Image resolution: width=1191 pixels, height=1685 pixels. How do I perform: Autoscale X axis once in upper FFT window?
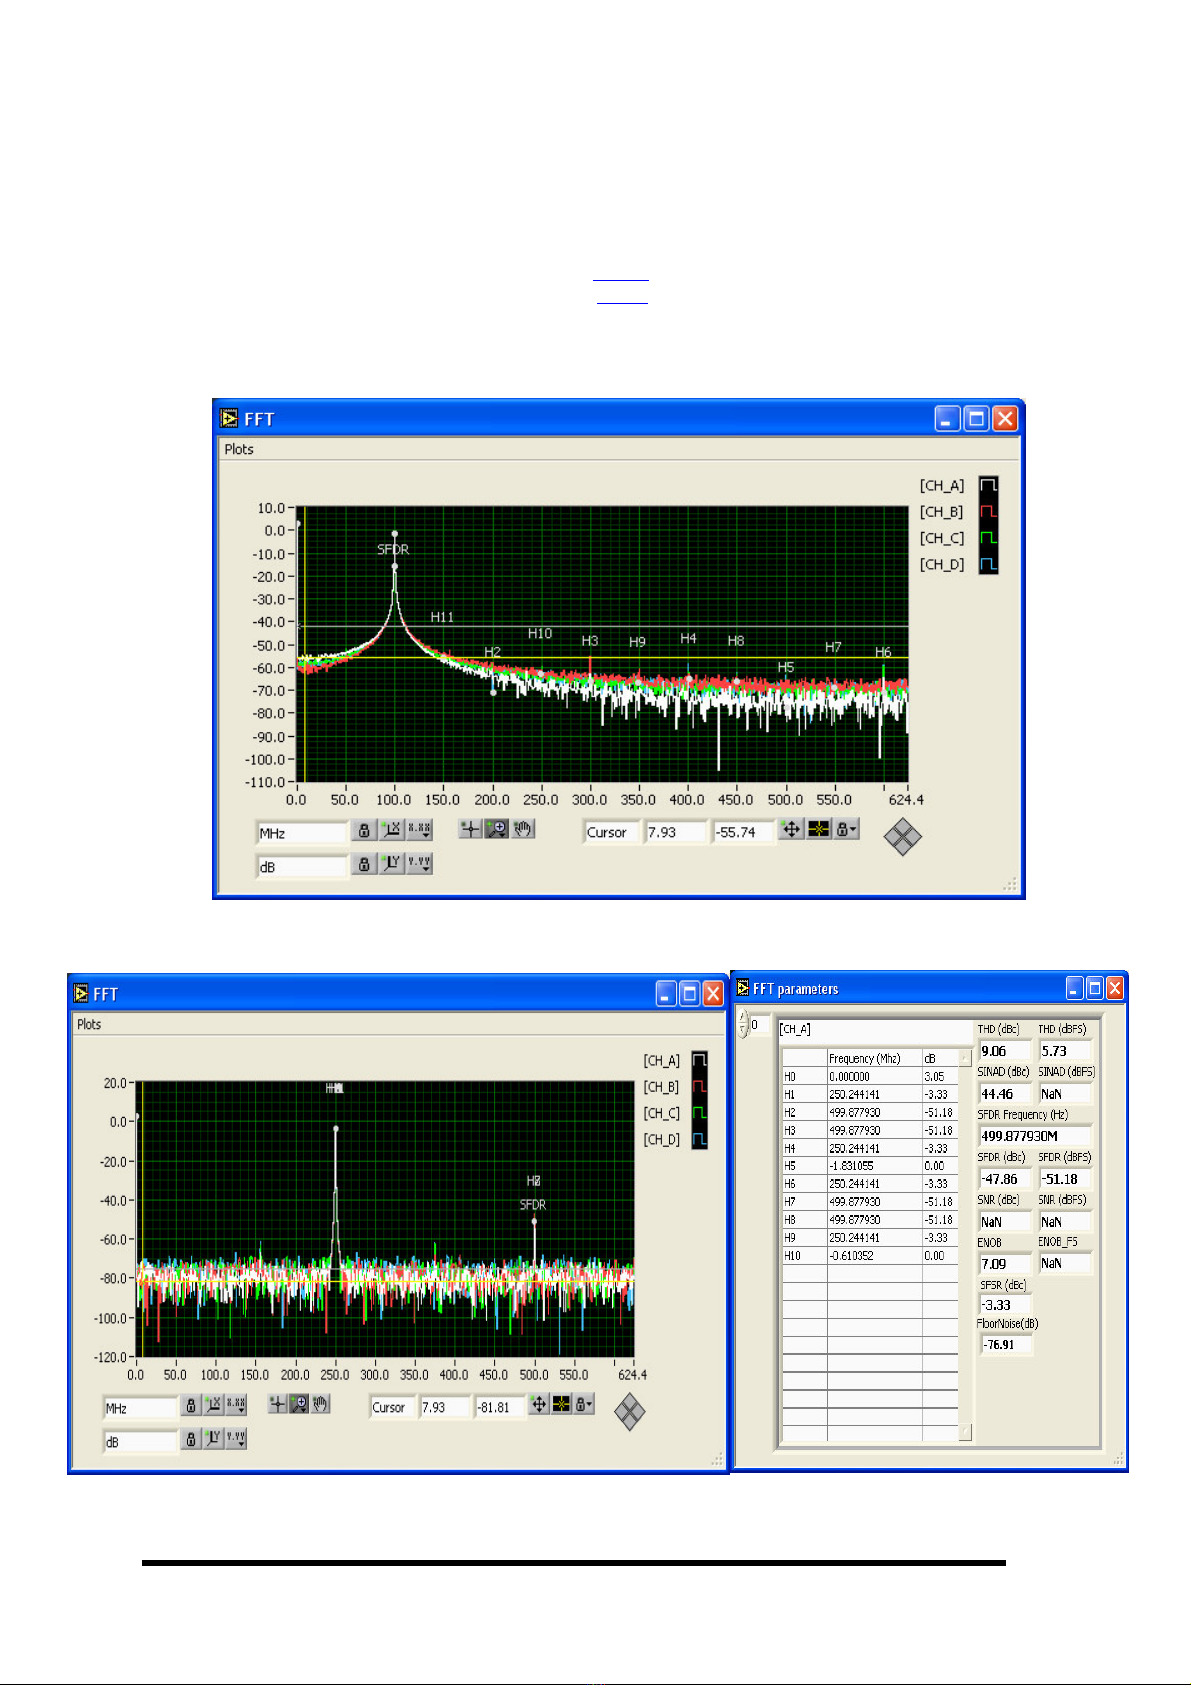391,831
